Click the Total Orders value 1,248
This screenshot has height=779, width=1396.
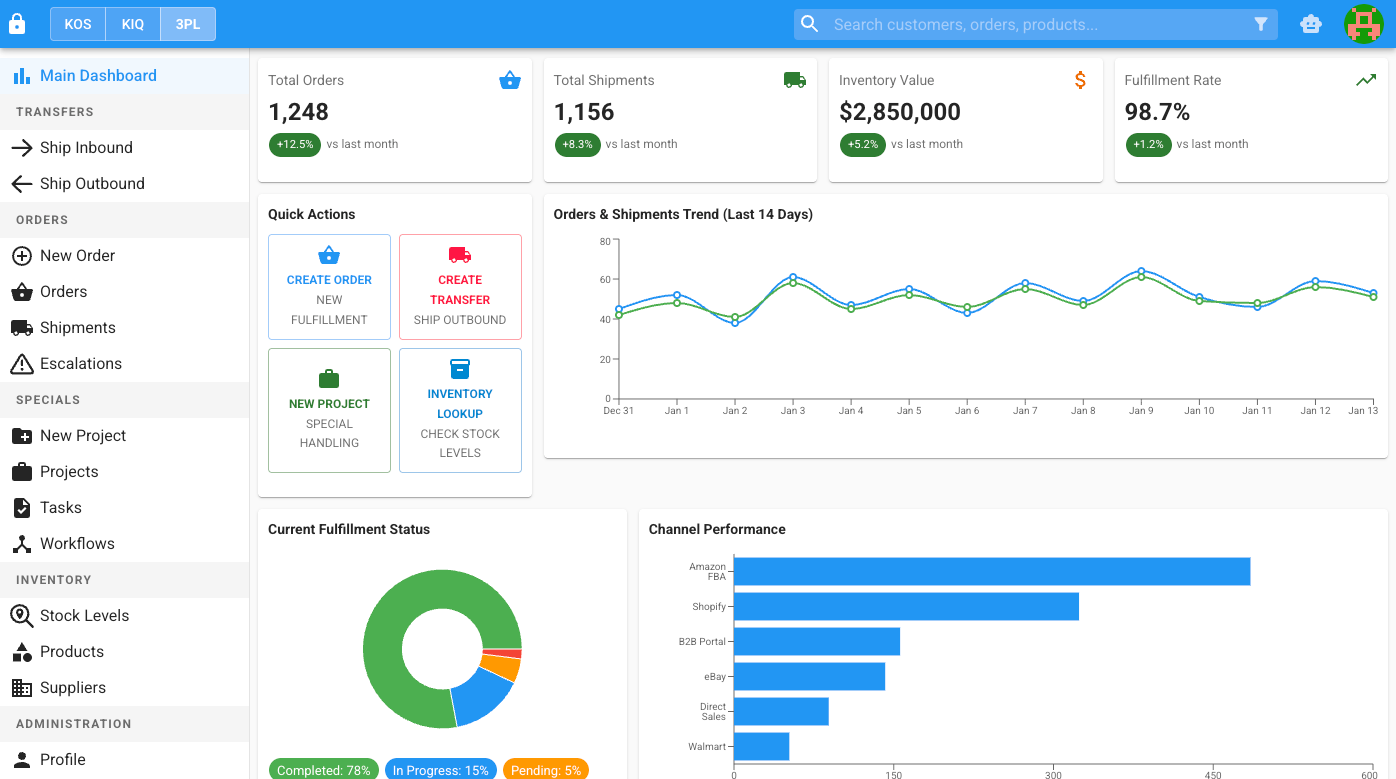(x=299, y=112)
